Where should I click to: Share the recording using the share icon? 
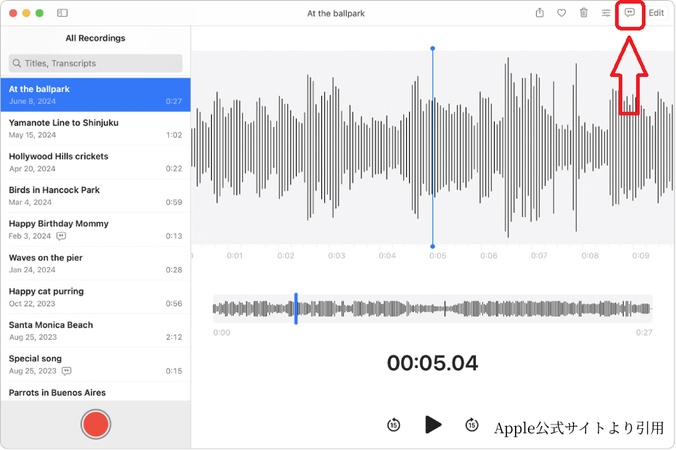tap(539, 13)
